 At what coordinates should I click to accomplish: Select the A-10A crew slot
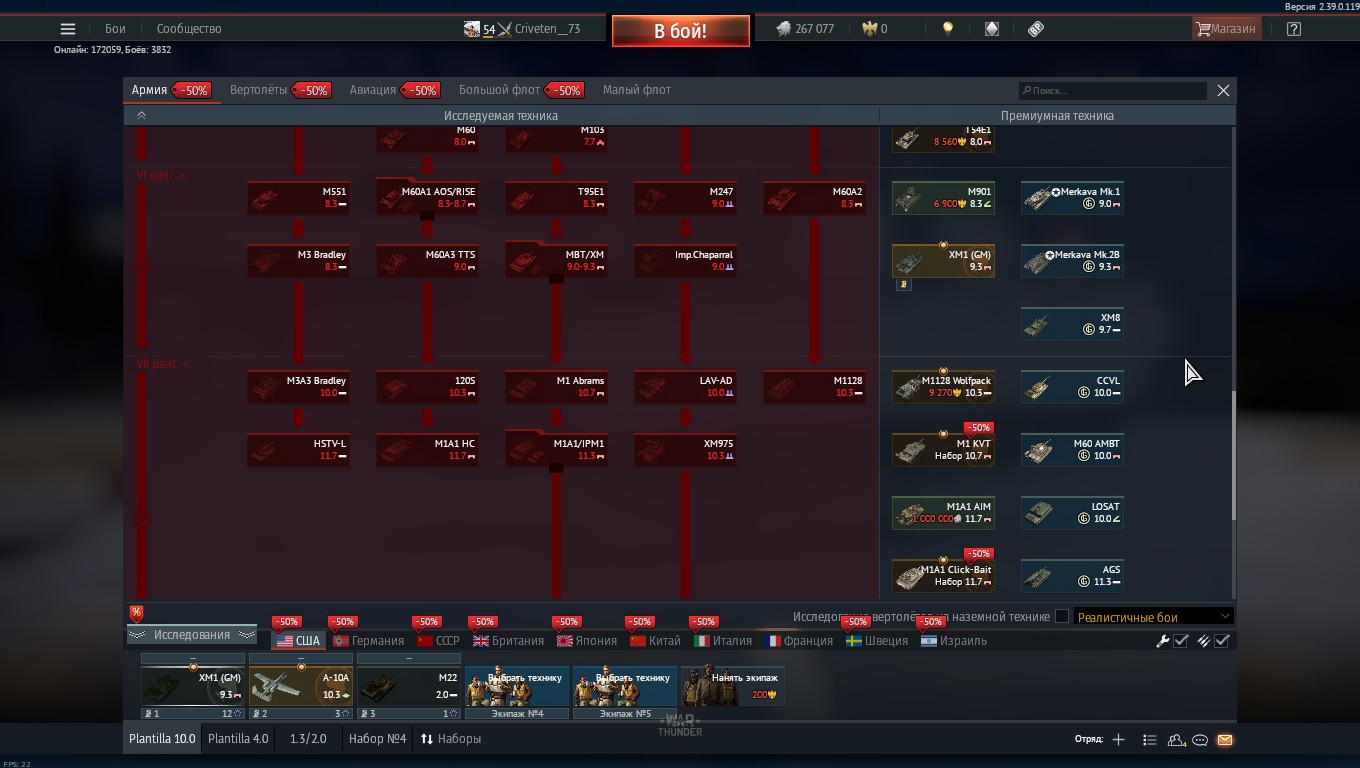coord(300,686)
